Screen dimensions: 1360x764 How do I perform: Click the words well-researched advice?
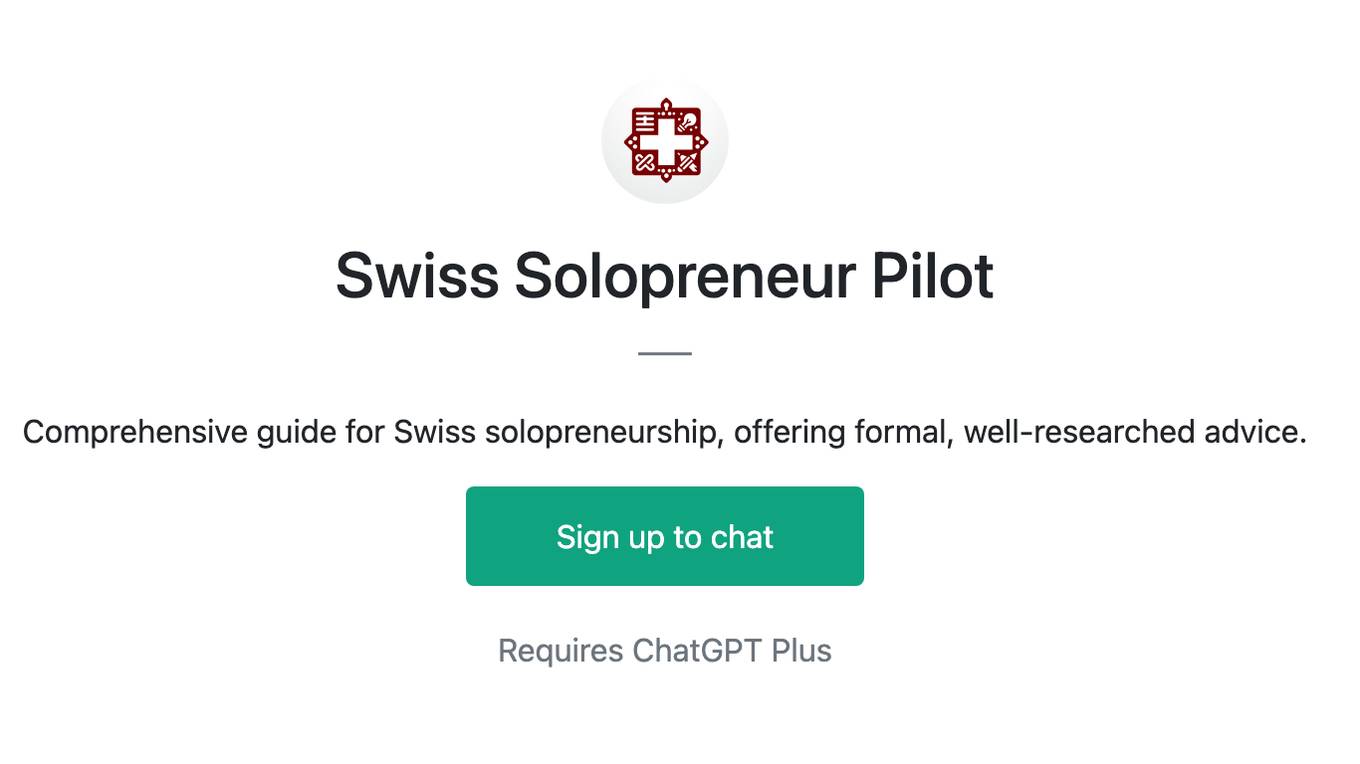[1135, 432]
